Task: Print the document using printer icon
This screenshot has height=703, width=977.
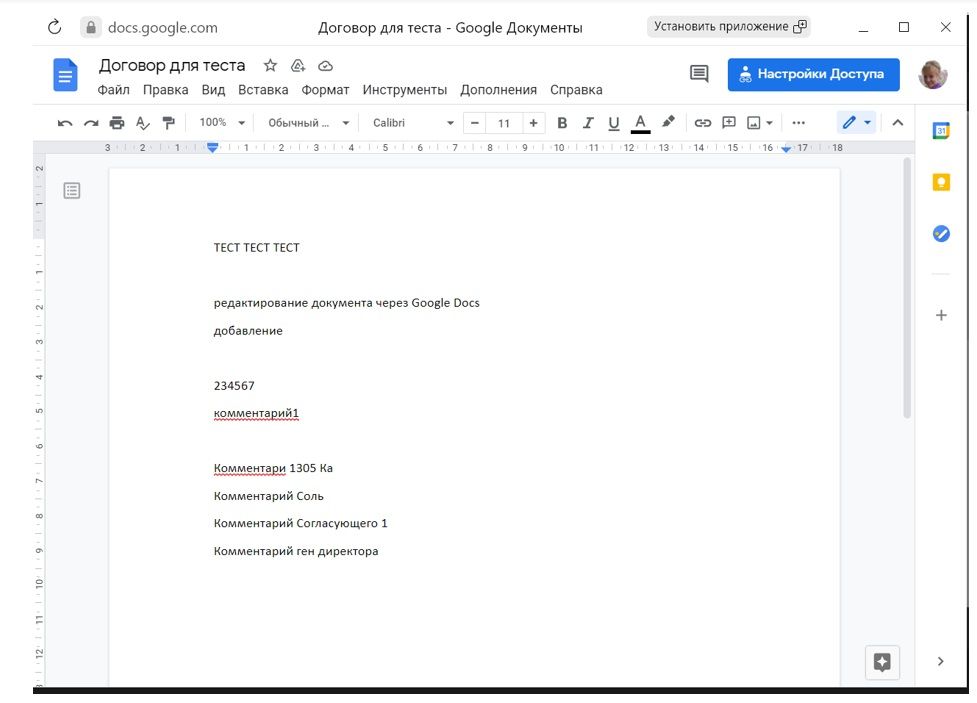Action: pos(117,123)
